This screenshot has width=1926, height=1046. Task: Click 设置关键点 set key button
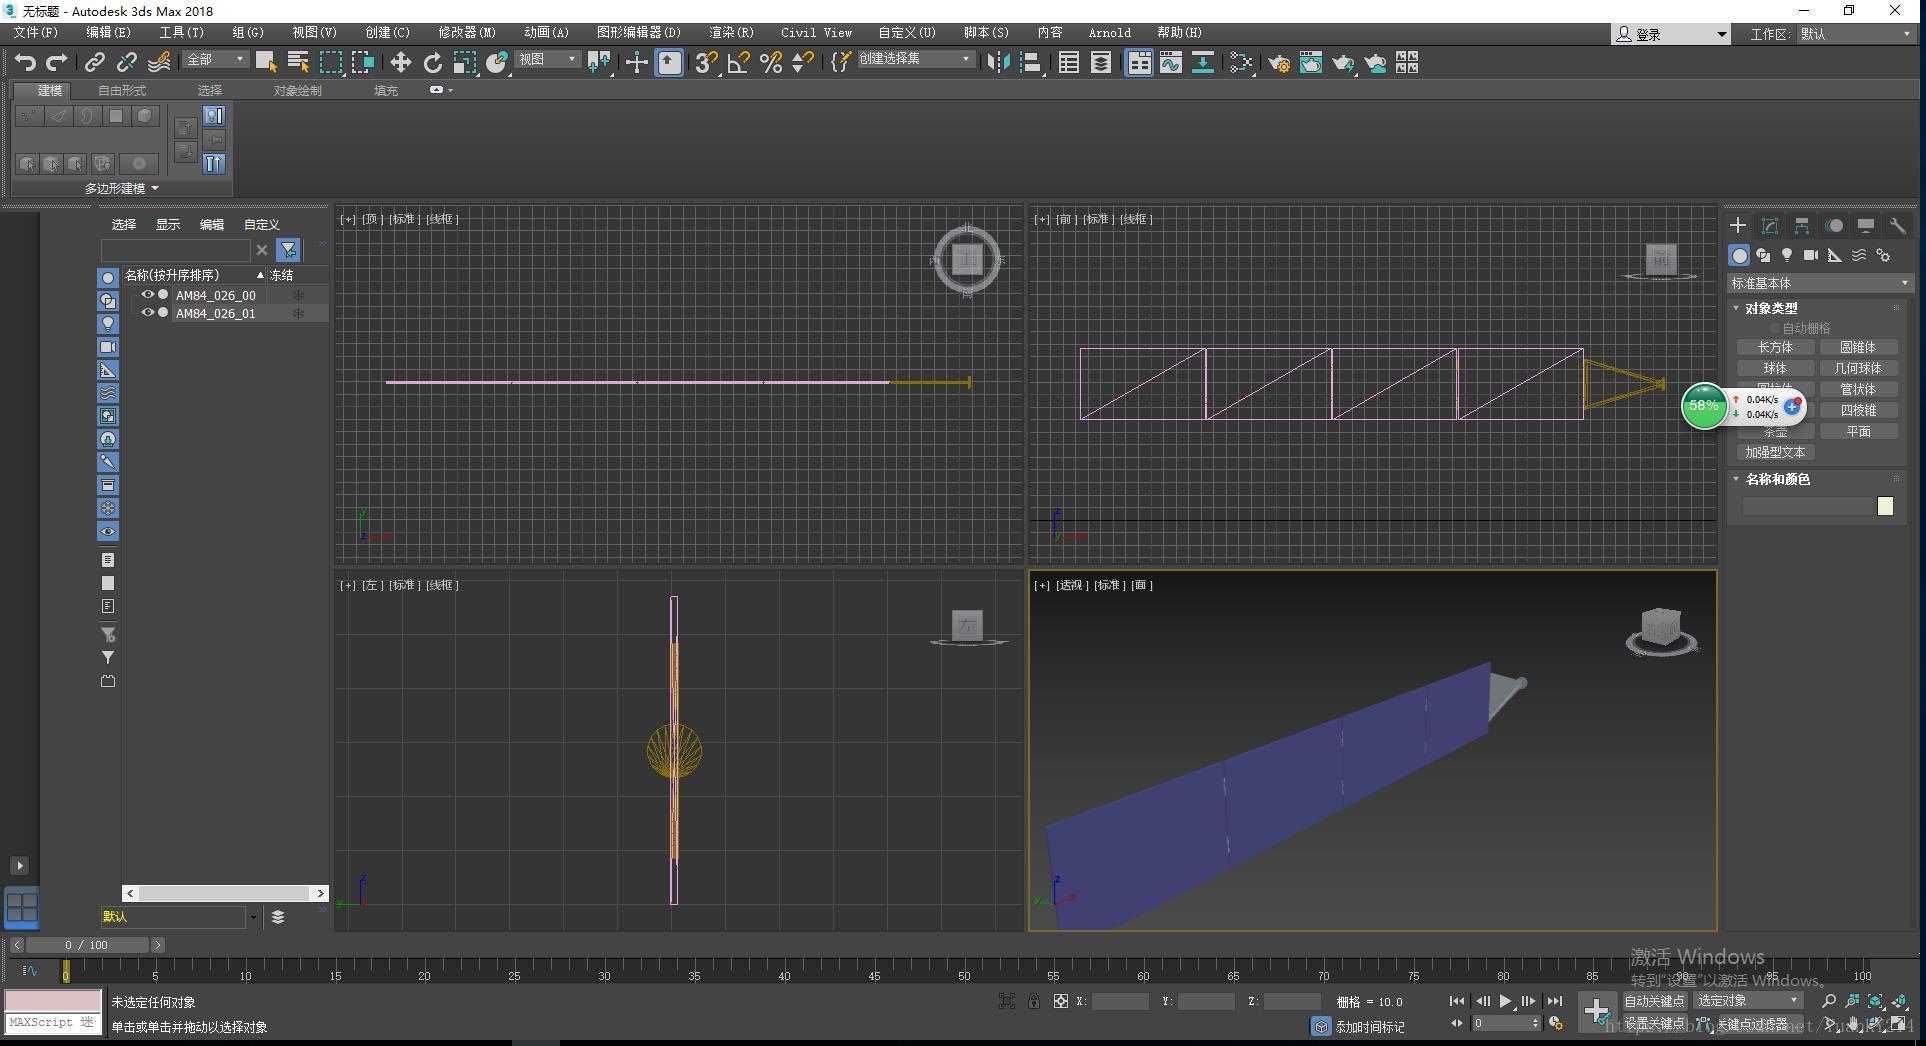(1654, 1024)
